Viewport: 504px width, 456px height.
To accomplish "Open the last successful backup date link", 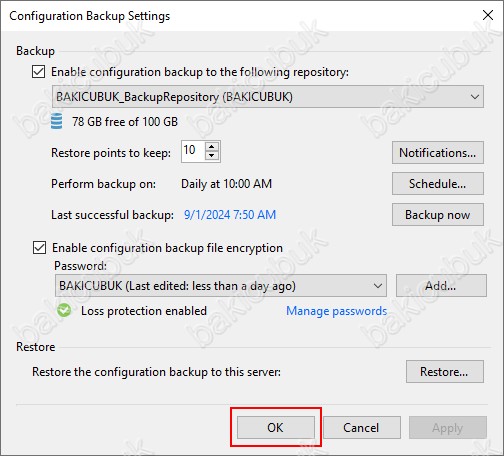I will coord(230,215).
